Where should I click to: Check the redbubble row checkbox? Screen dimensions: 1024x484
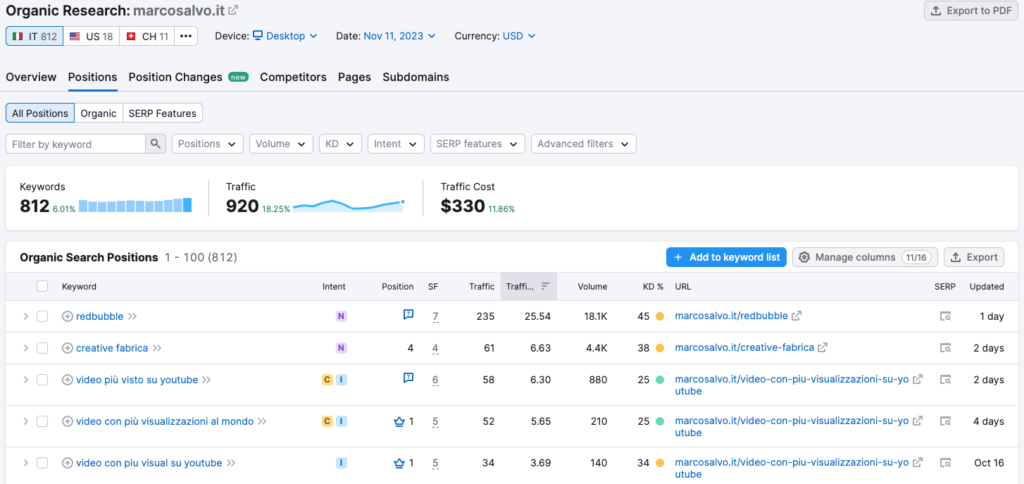pyautogui.click(x=42, y=316)
